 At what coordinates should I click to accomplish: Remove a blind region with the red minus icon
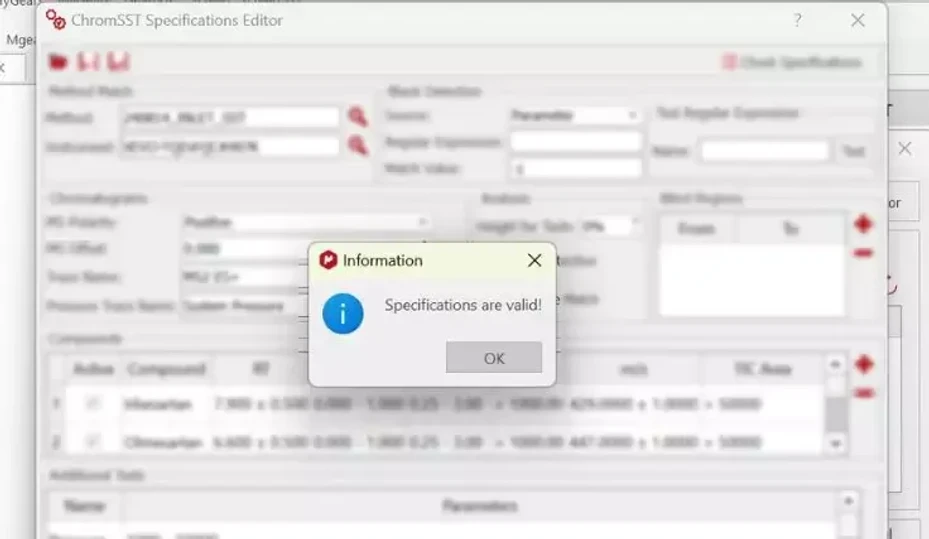pyautogui.click(x=863, y=253)
